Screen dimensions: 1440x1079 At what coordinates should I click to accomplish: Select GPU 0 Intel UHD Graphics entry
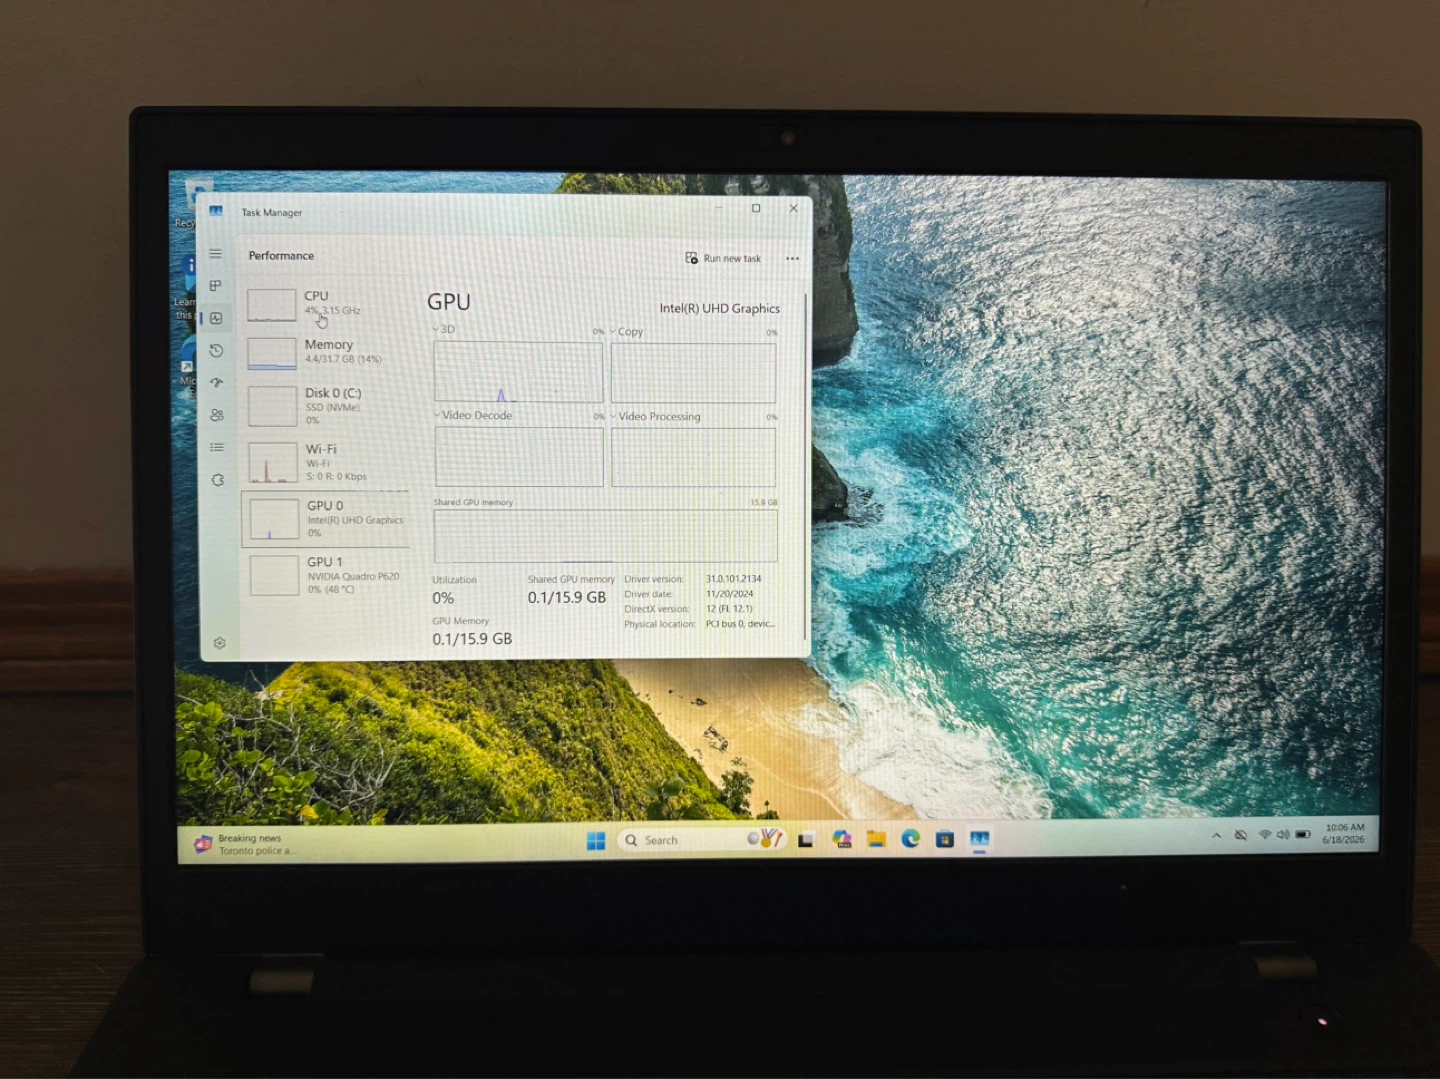click(326, 519)
